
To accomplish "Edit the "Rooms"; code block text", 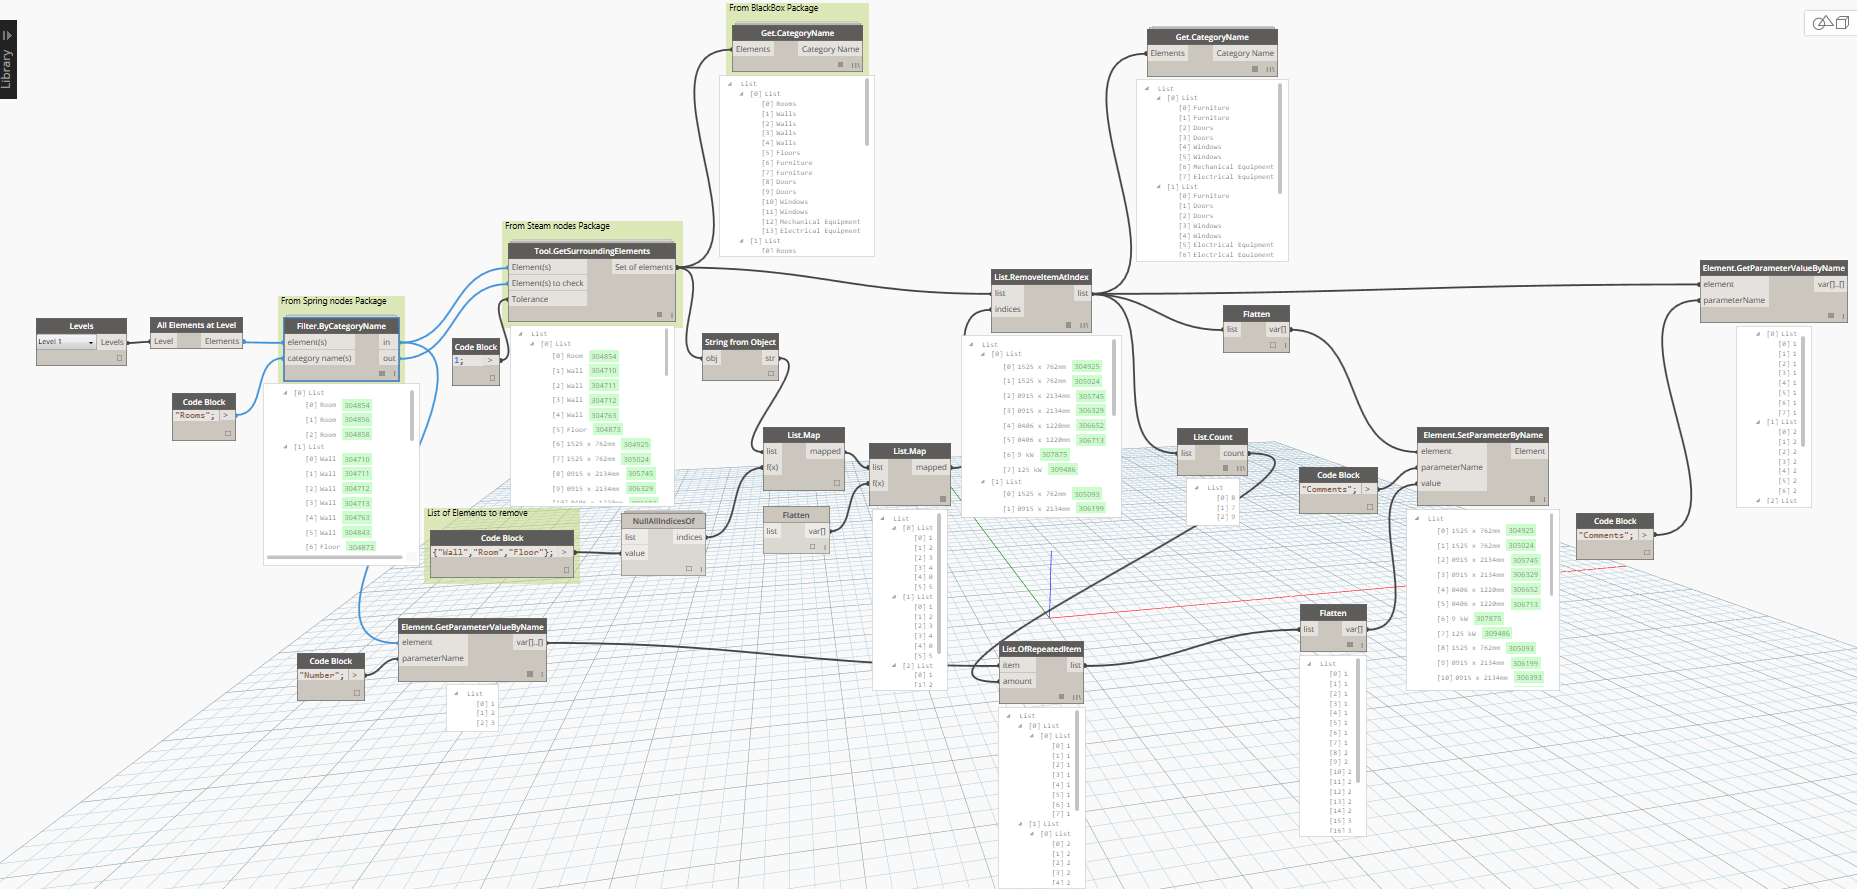I will pyautogui.click(x=196, y=416).
